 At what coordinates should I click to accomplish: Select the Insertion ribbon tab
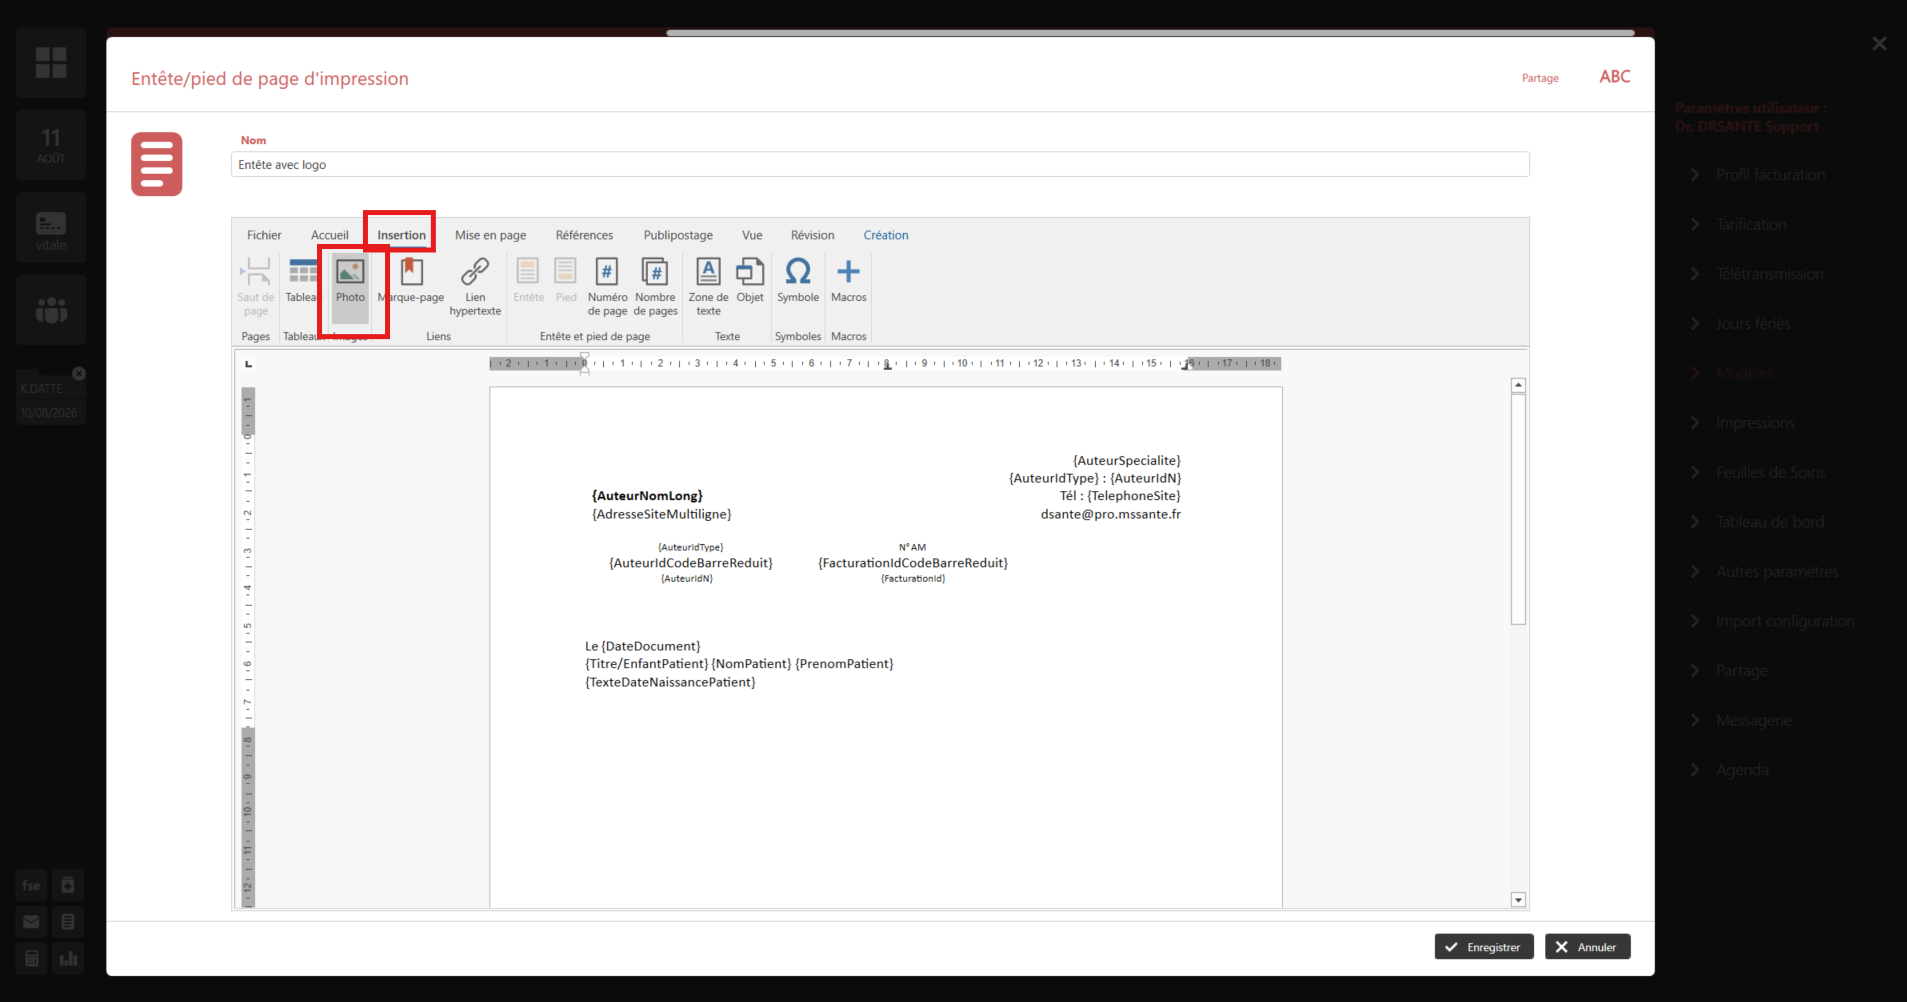click(x=401, y=235)
